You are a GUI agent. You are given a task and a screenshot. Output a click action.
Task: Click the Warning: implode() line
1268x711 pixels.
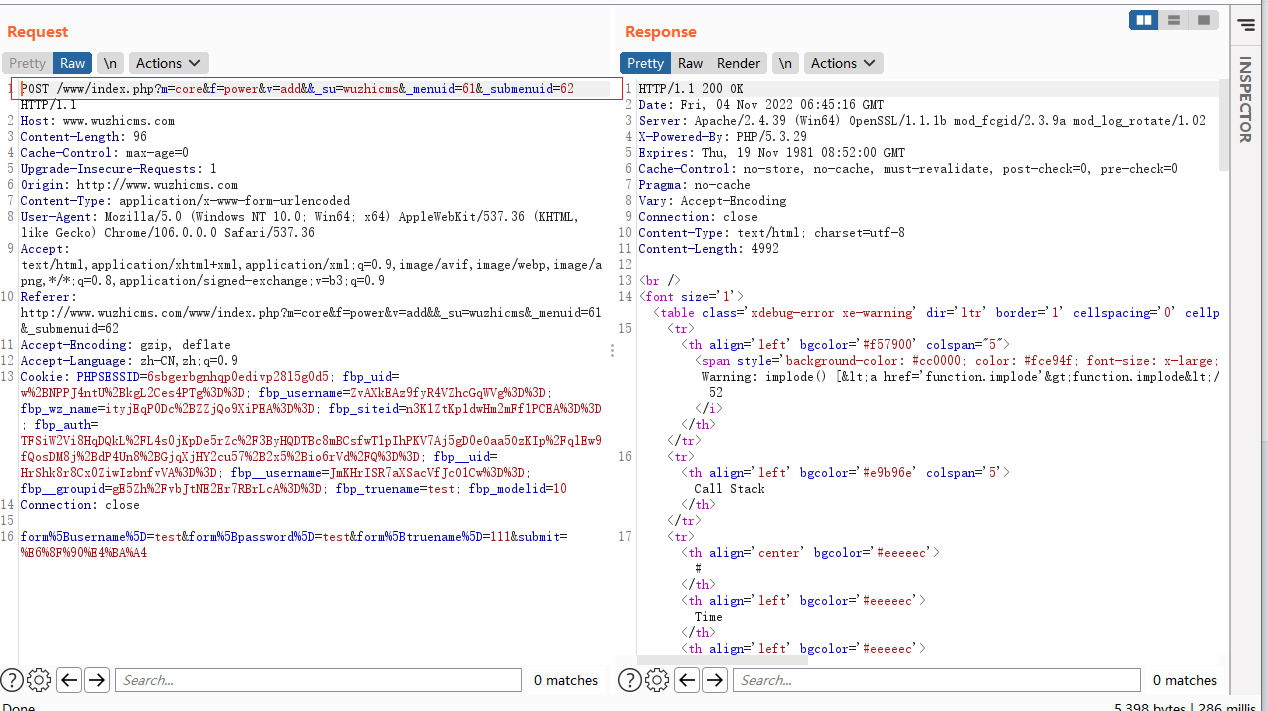960,377
